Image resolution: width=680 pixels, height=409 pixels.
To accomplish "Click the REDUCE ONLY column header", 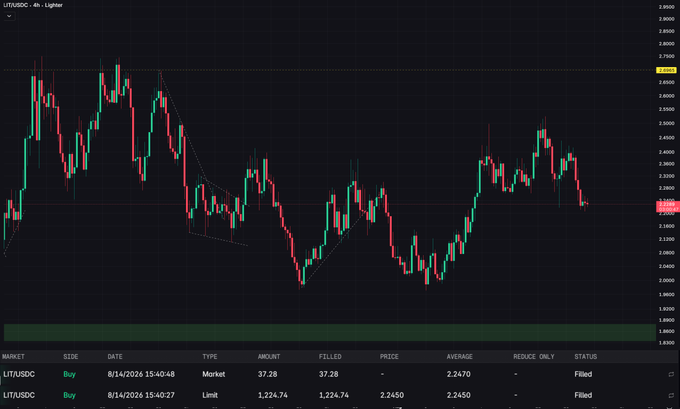I will pos(534,357).
